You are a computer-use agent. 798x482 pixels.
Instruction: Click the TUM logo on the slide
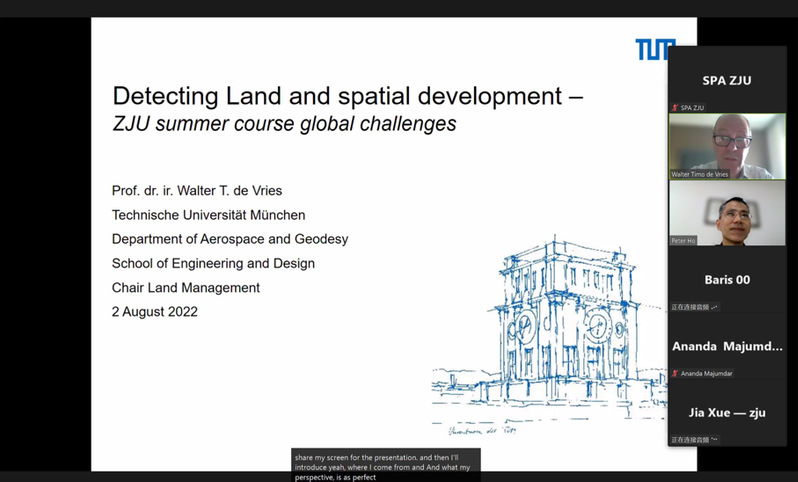655,49
